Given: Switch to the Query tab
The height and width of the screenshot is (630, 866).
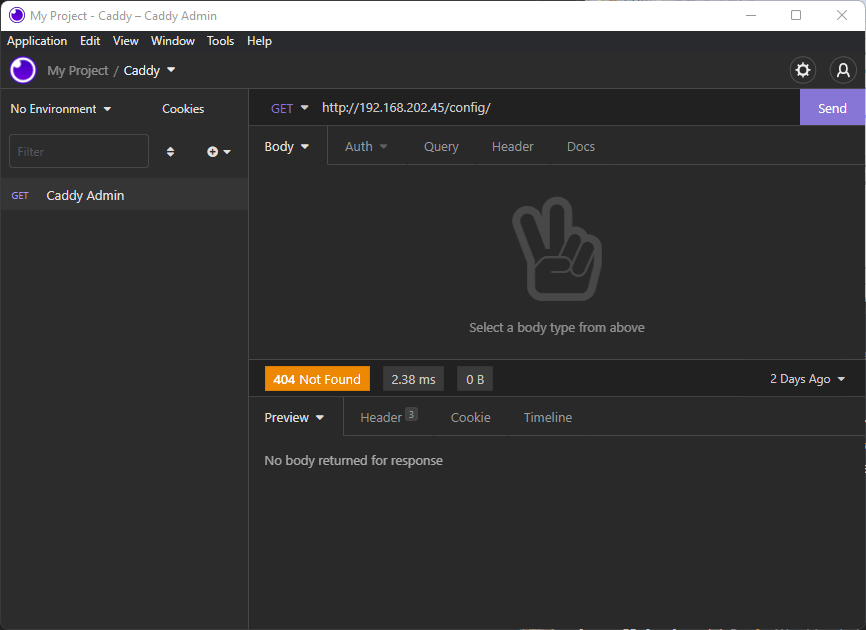Looking at the screenshot, I should coord(441,147).
